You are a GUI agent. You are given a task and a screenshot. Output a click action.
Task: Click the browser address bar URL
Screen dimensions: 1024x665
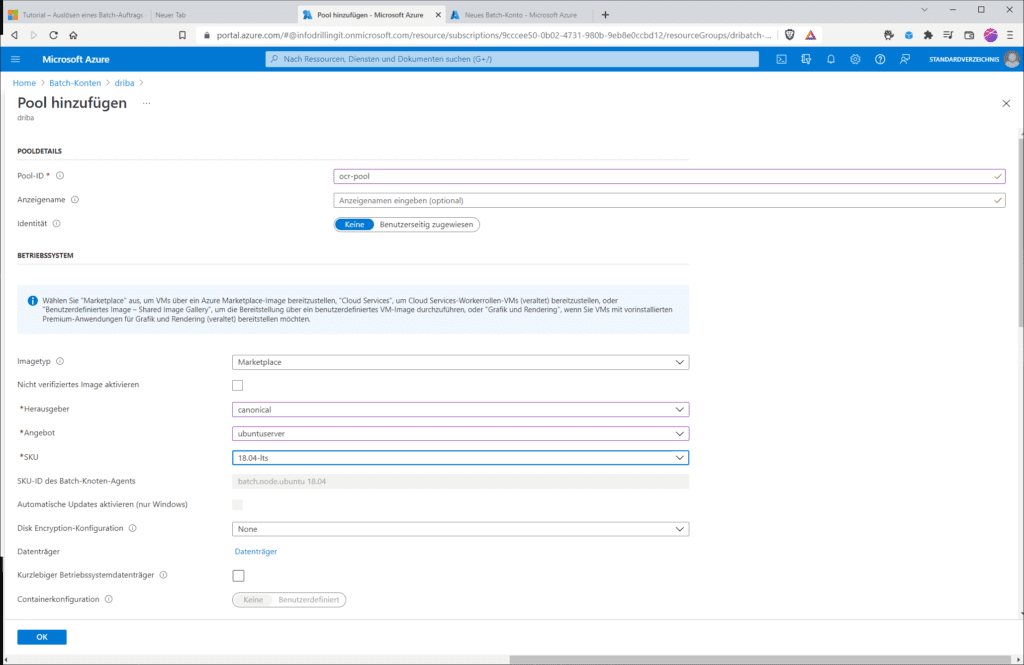(493, 35)
